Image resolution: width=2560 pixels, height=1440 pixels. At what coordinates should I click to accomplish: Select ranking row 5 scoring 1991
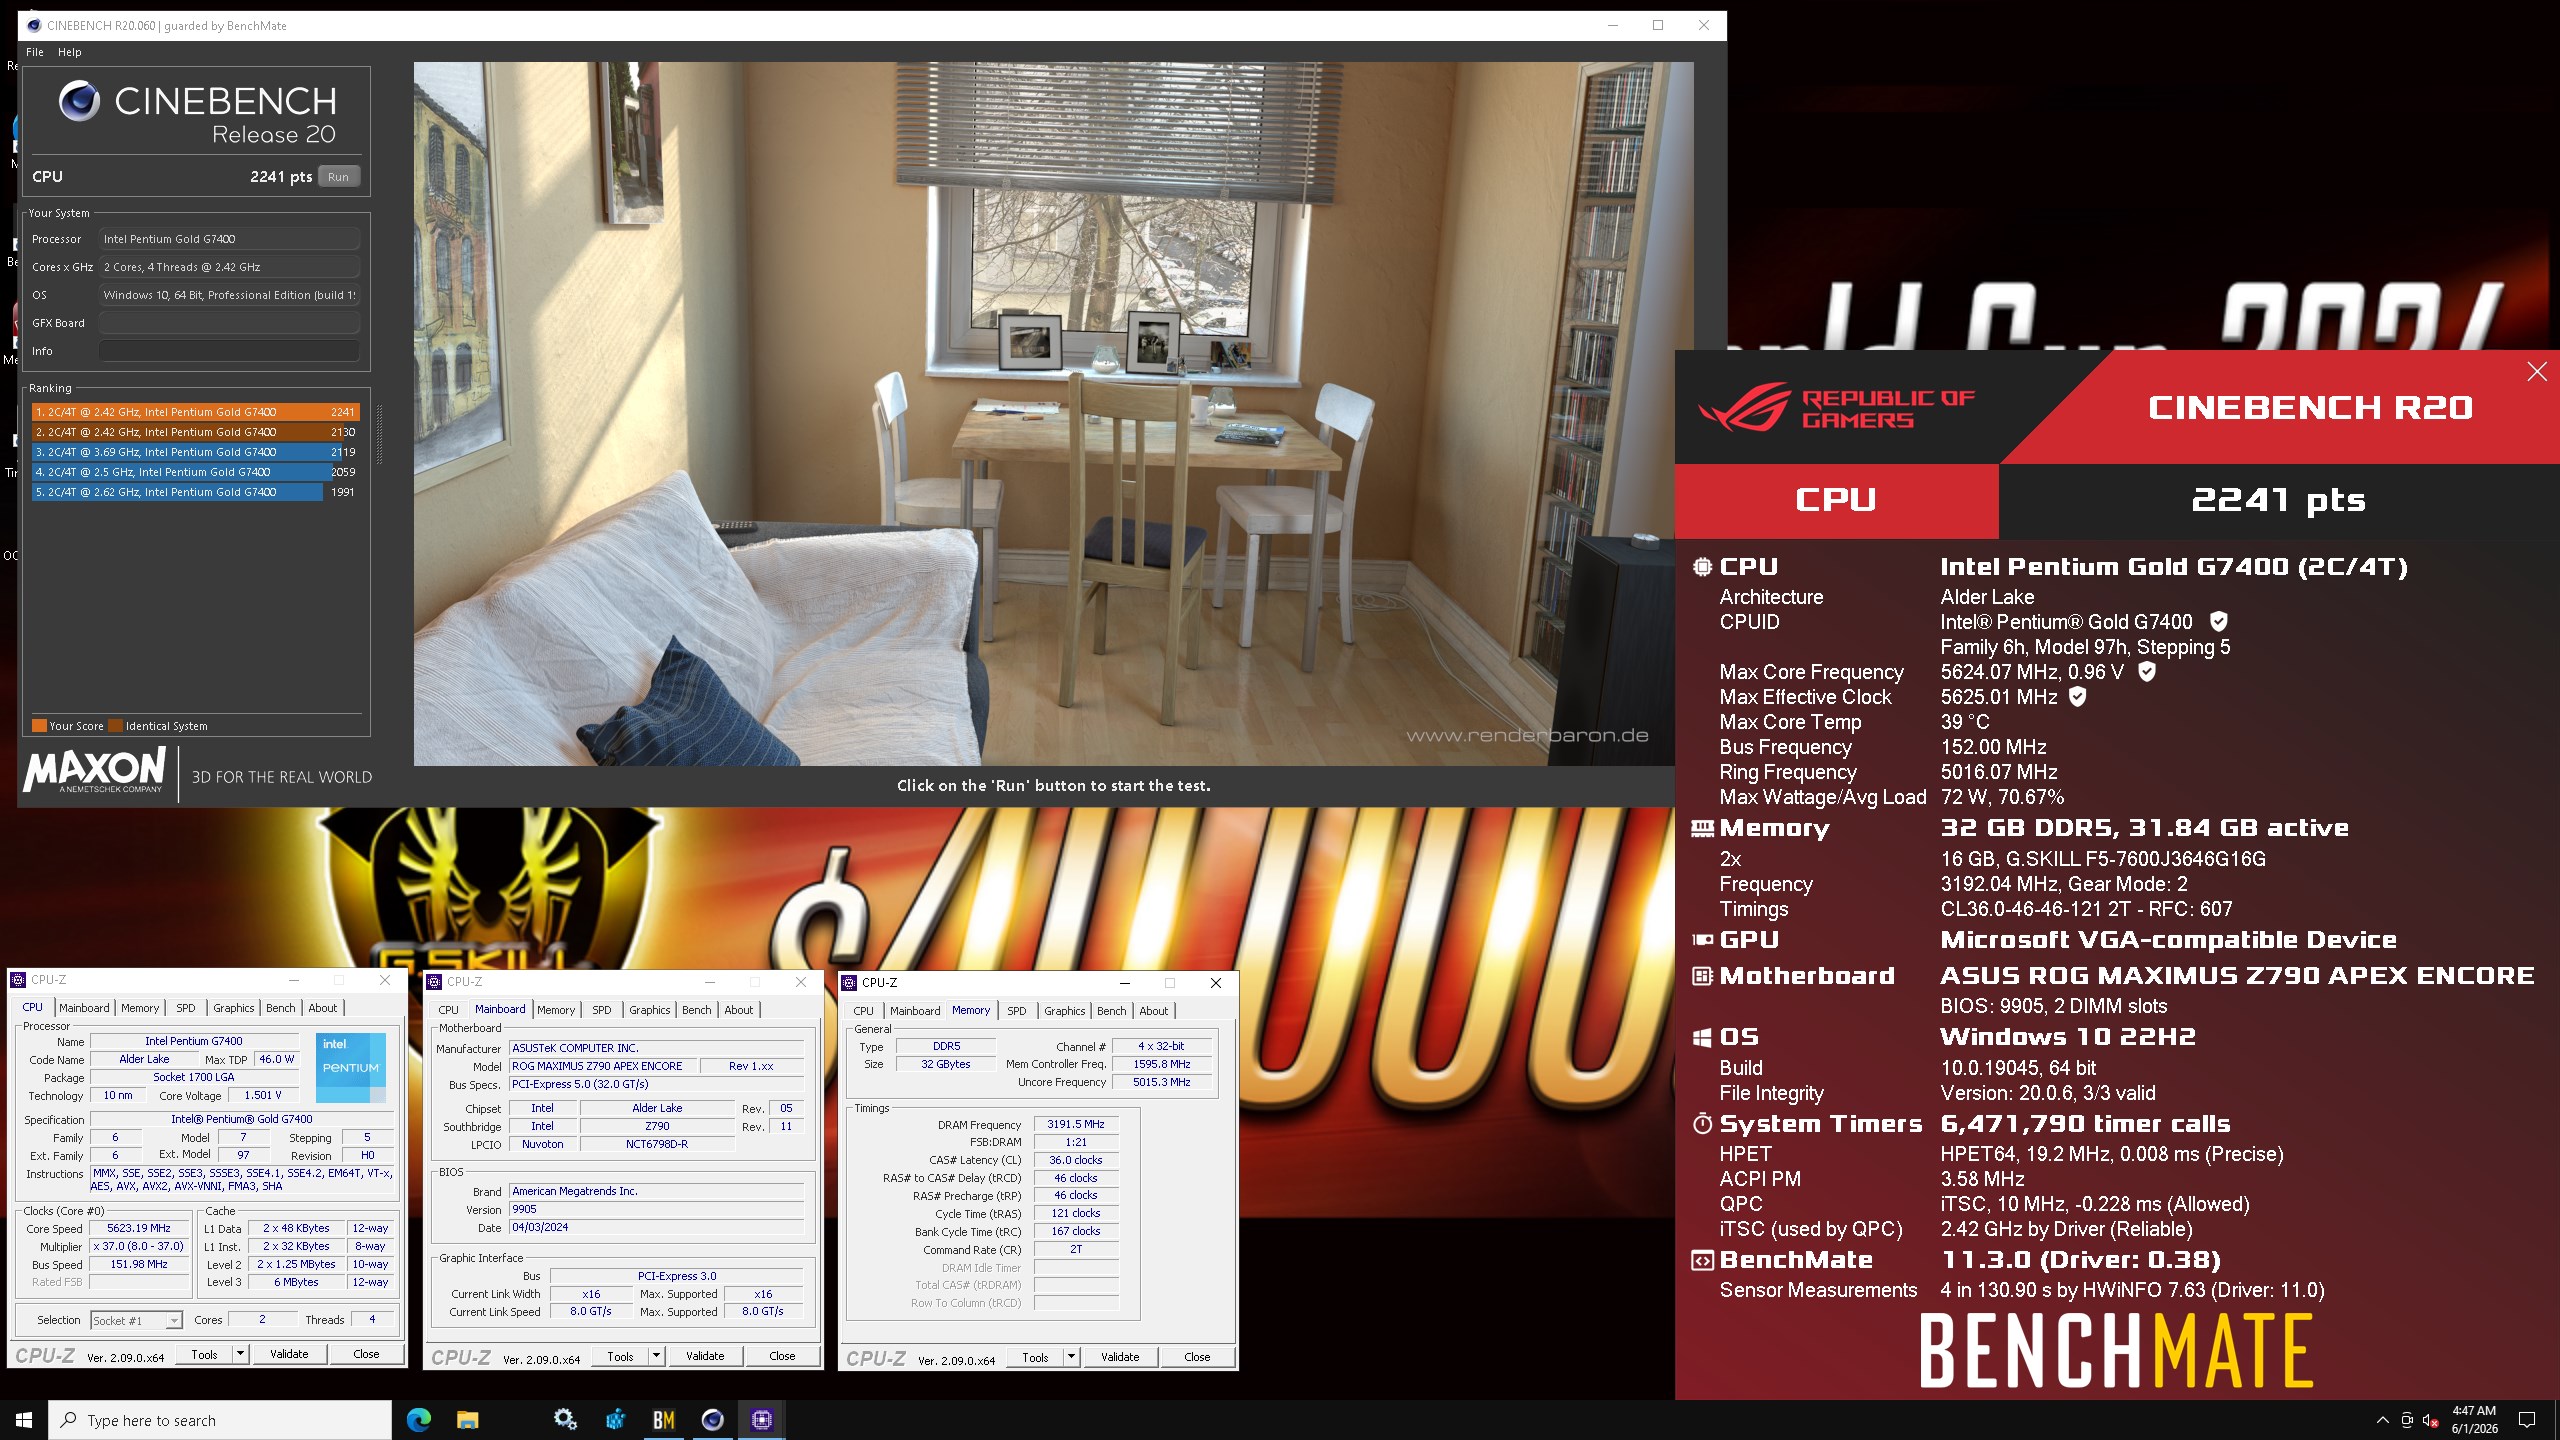click(195, 492)
